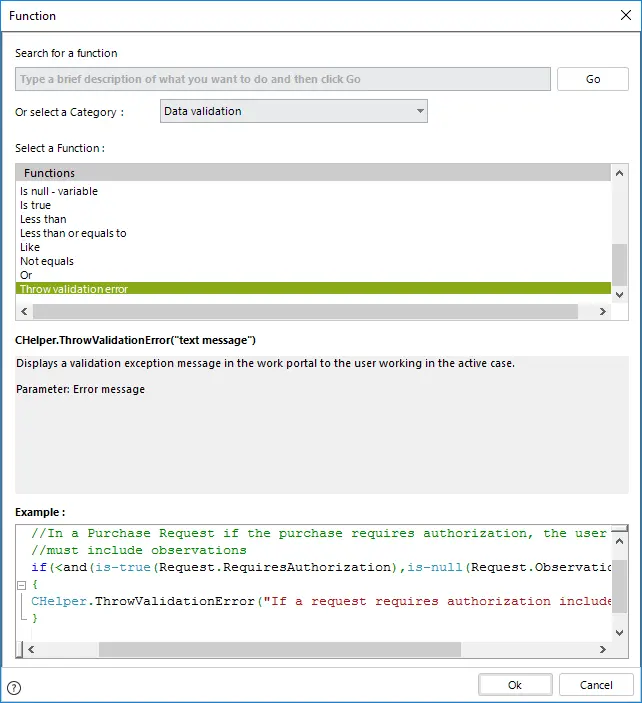Click the CHelper.ThrowValidationError code line
642x703 pixels.
pos(321,601)
